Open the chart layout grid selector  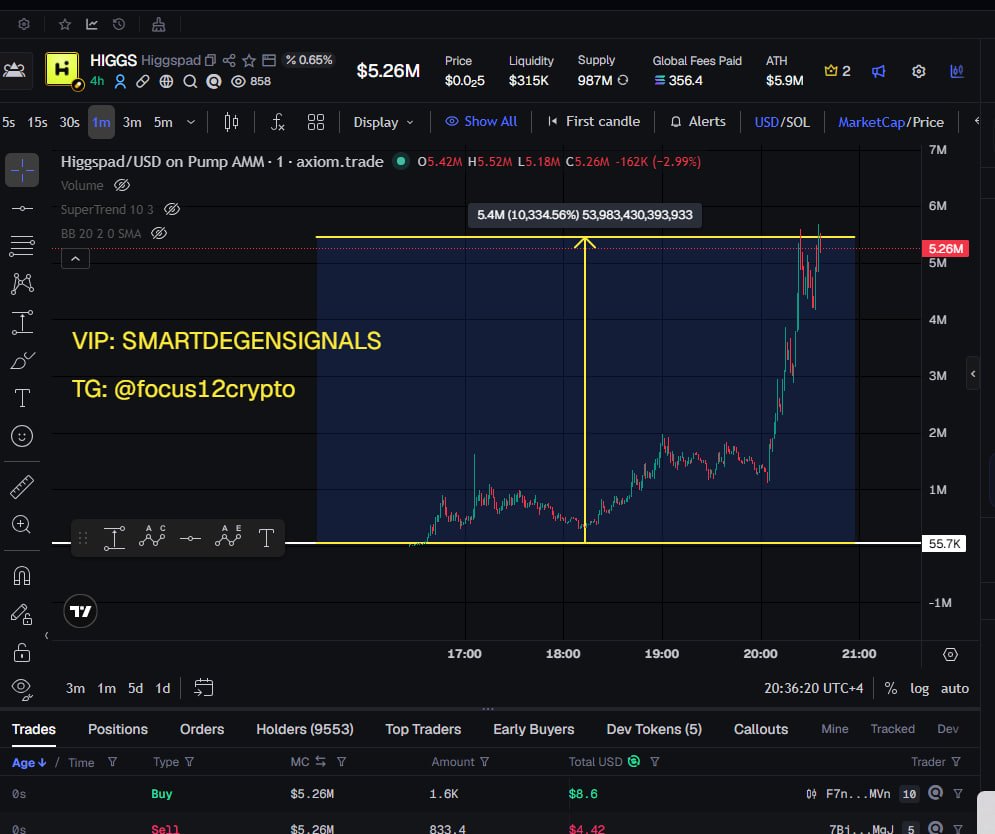(316, 122)
